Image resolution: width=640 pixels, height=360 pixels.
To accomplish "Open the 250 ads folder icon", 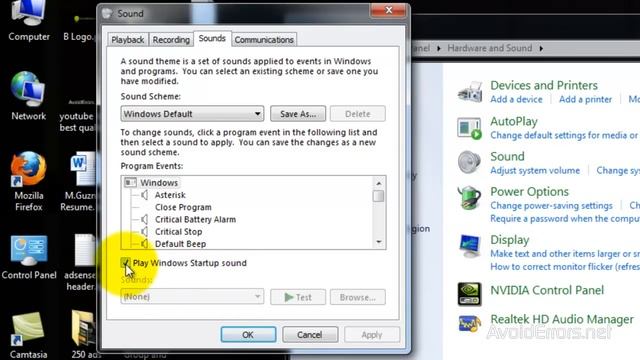I will 84,328.
